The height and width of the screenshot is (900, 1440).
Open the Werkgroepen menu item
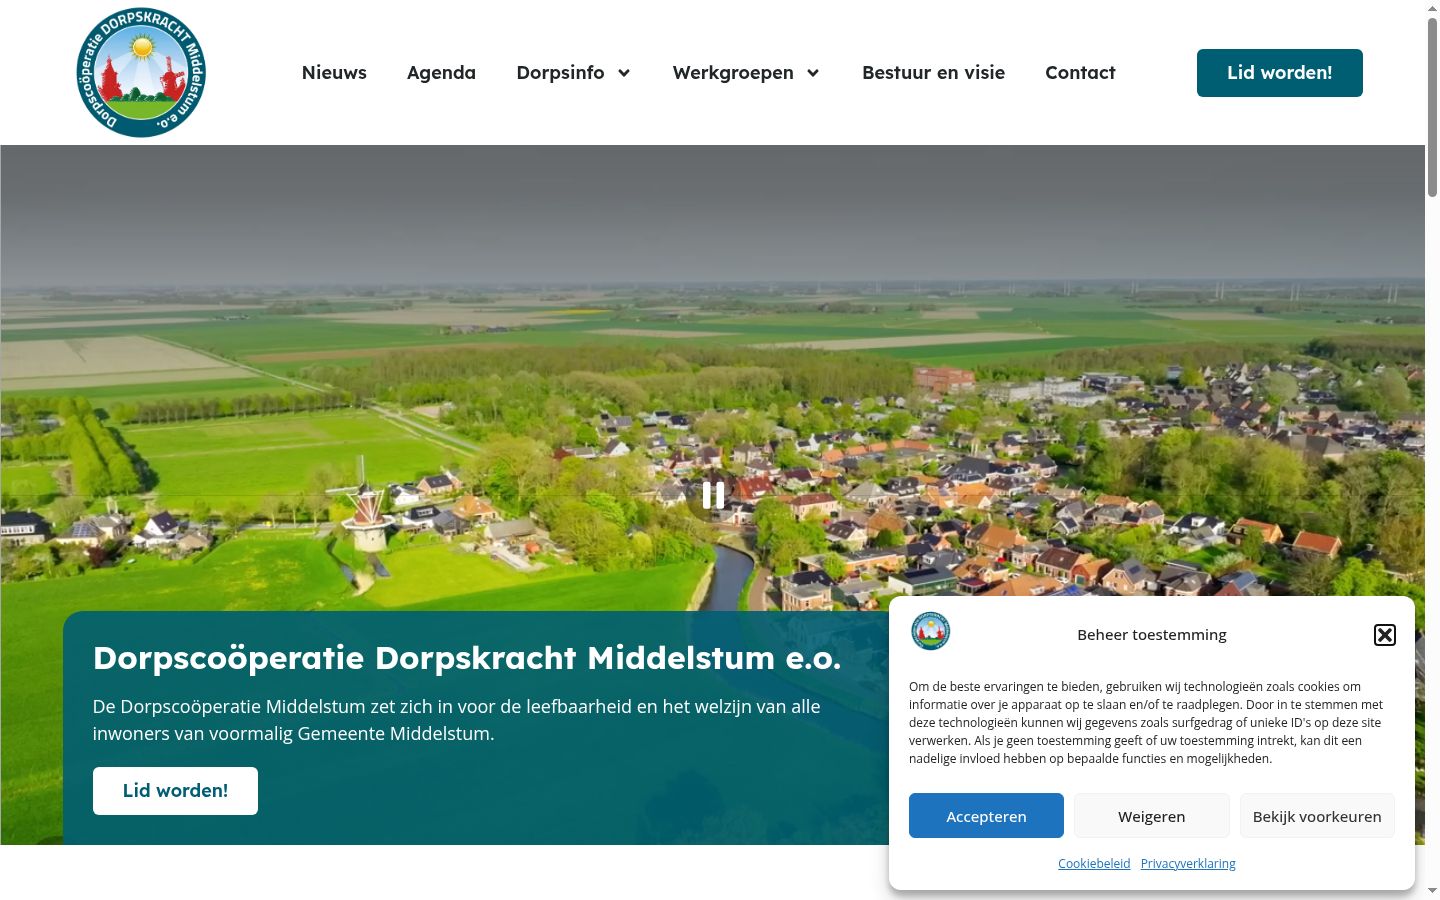[733, 73]
